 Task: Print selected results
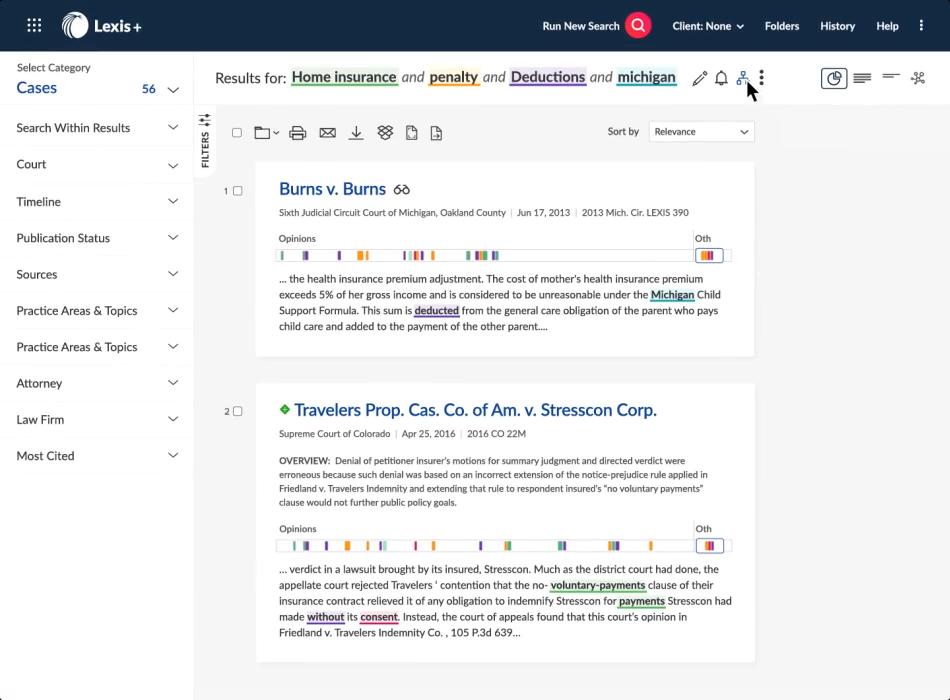coord(297,133)
